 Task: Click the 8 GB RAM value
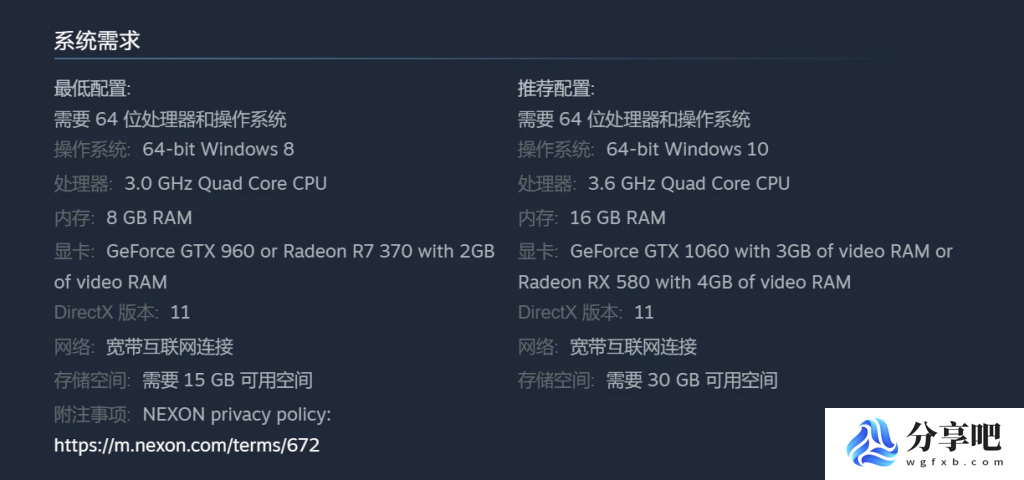click(149, 217)
